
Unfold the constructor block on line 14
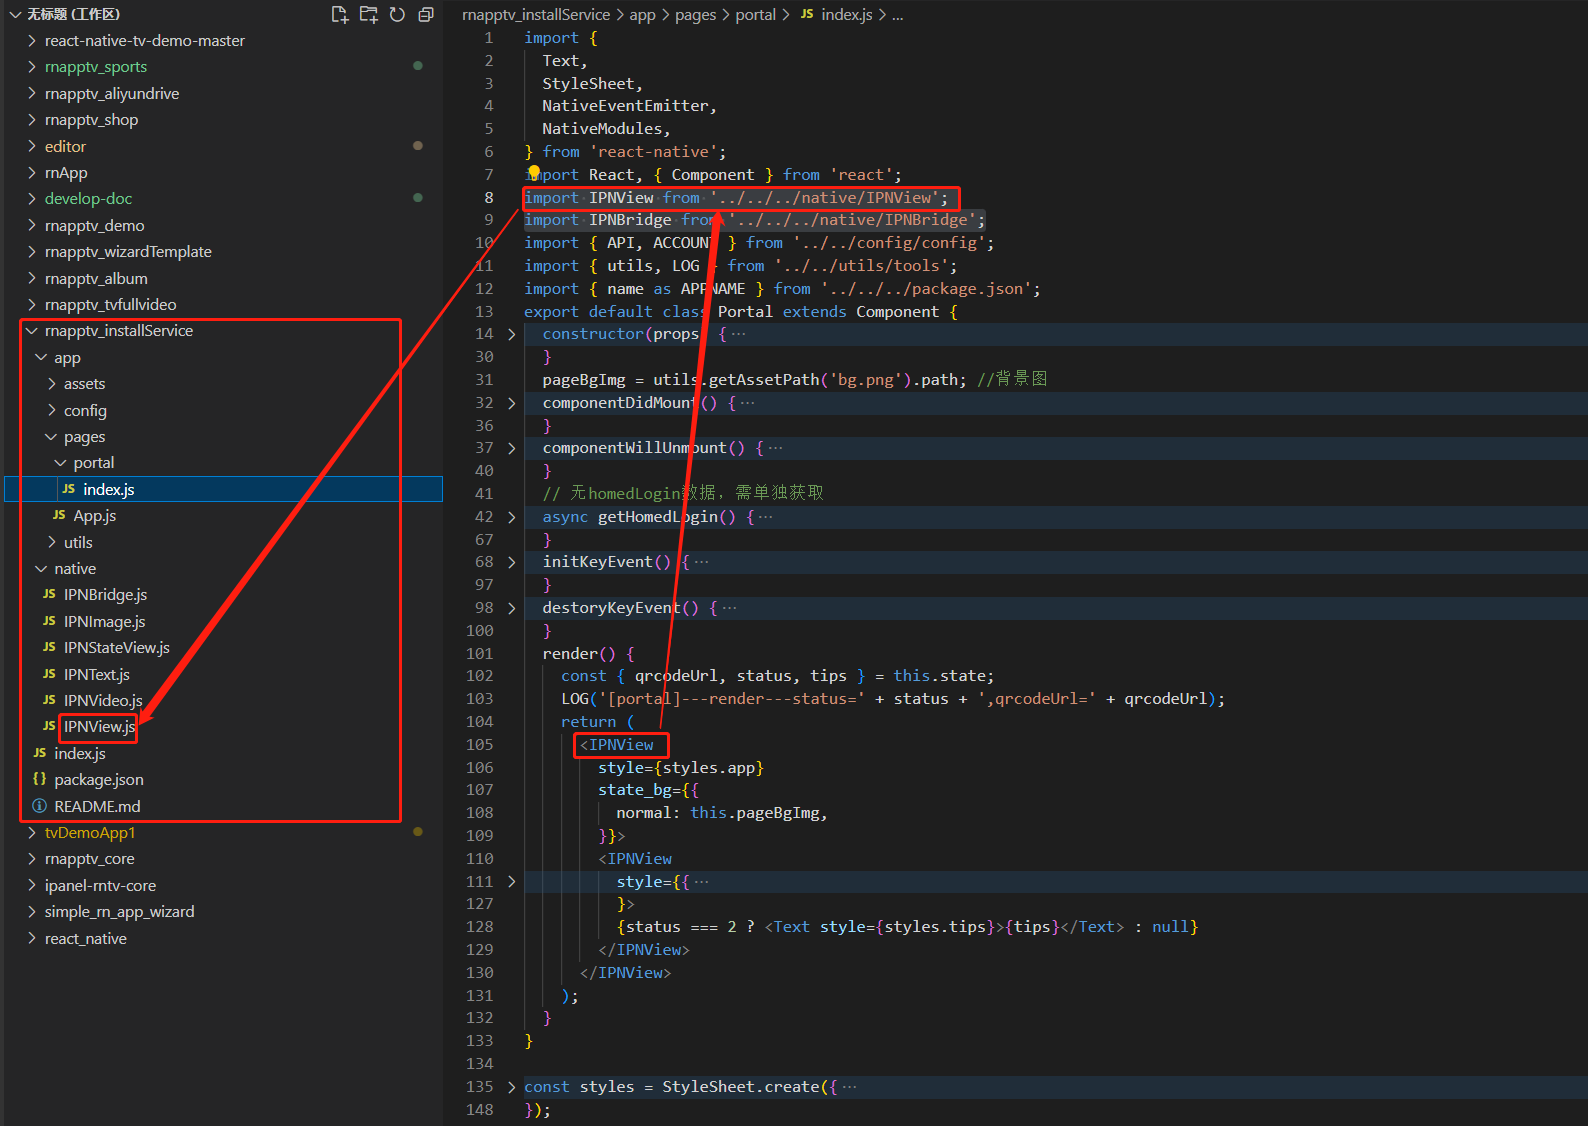click(512, 334)
